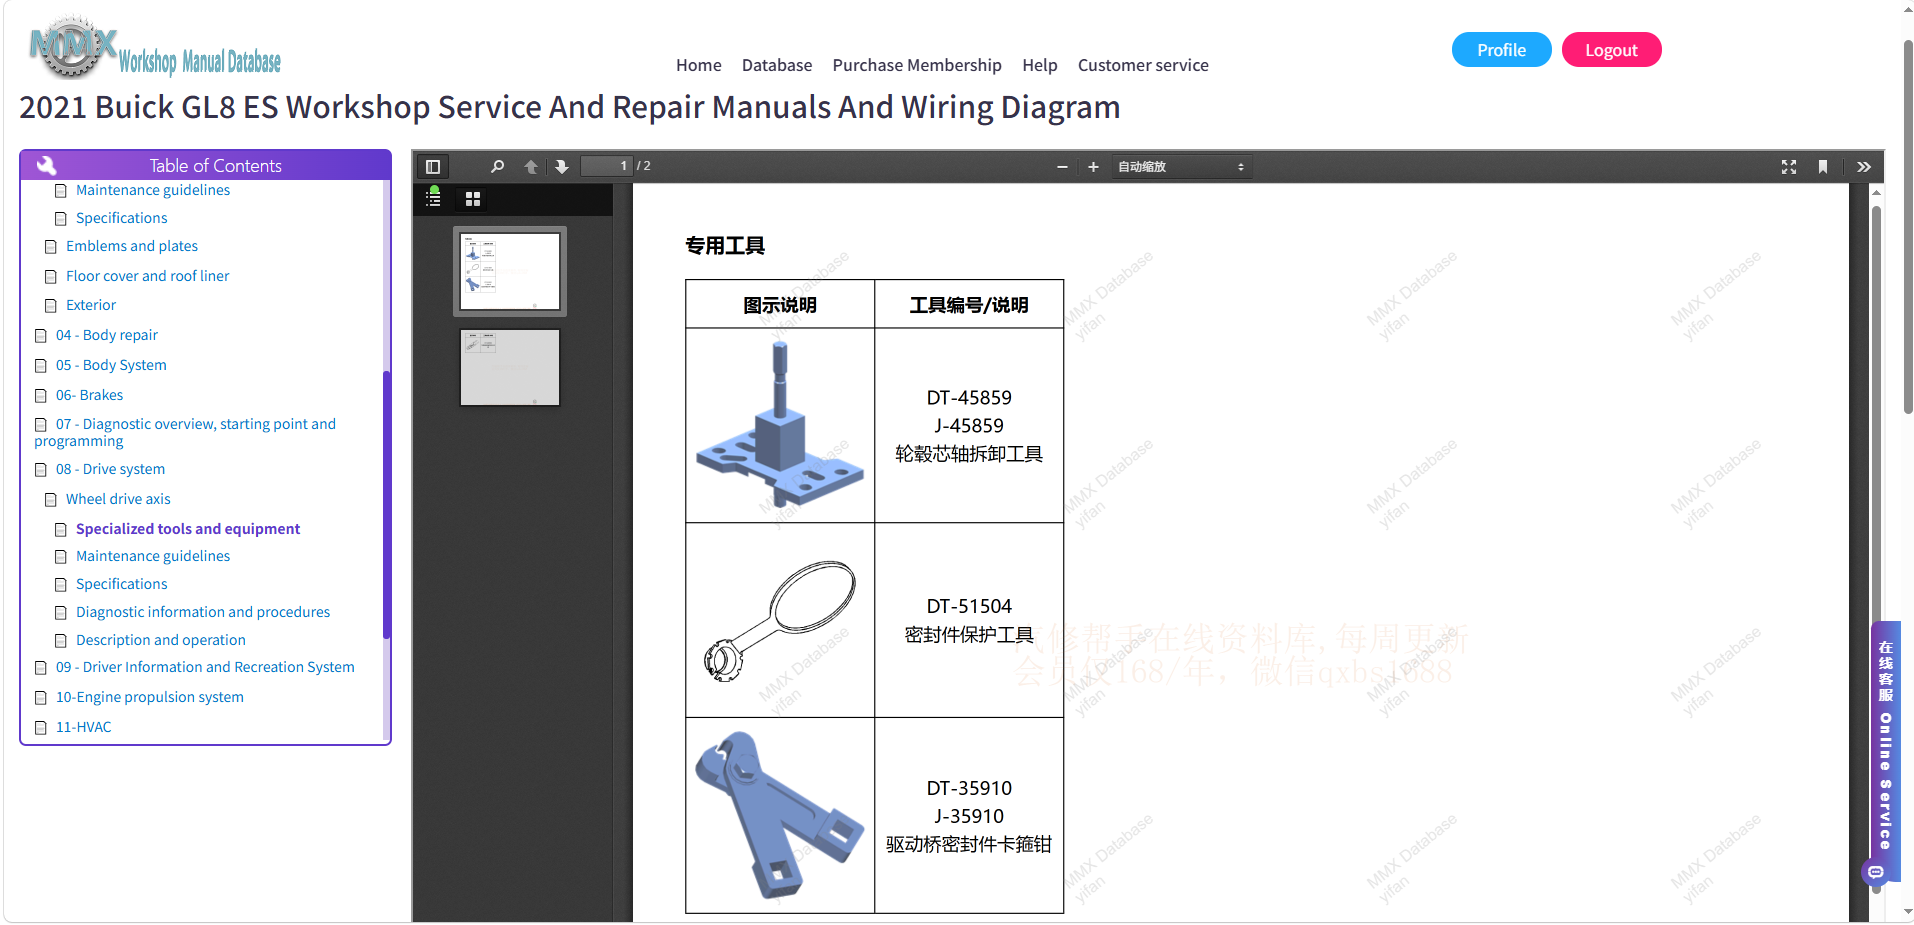Open the 自动缩放 zoom dropdown
This screenshot has width=1914, height=925.
[1181, 167]
